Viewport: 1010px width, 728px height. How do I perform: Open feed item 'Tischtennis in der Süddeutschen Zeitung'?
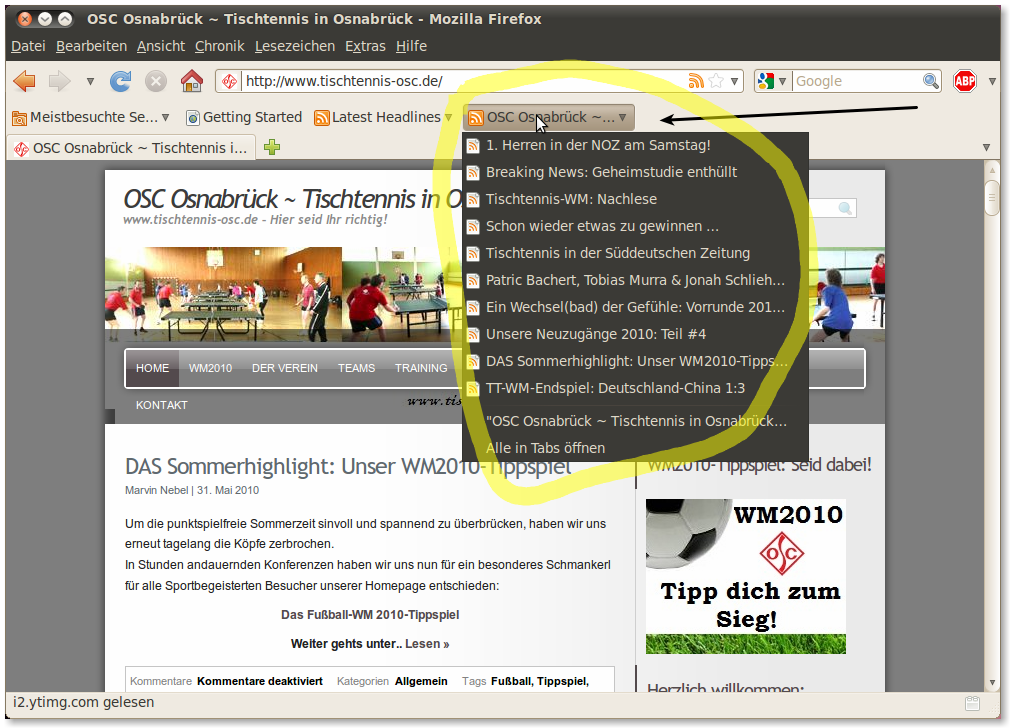635,254
